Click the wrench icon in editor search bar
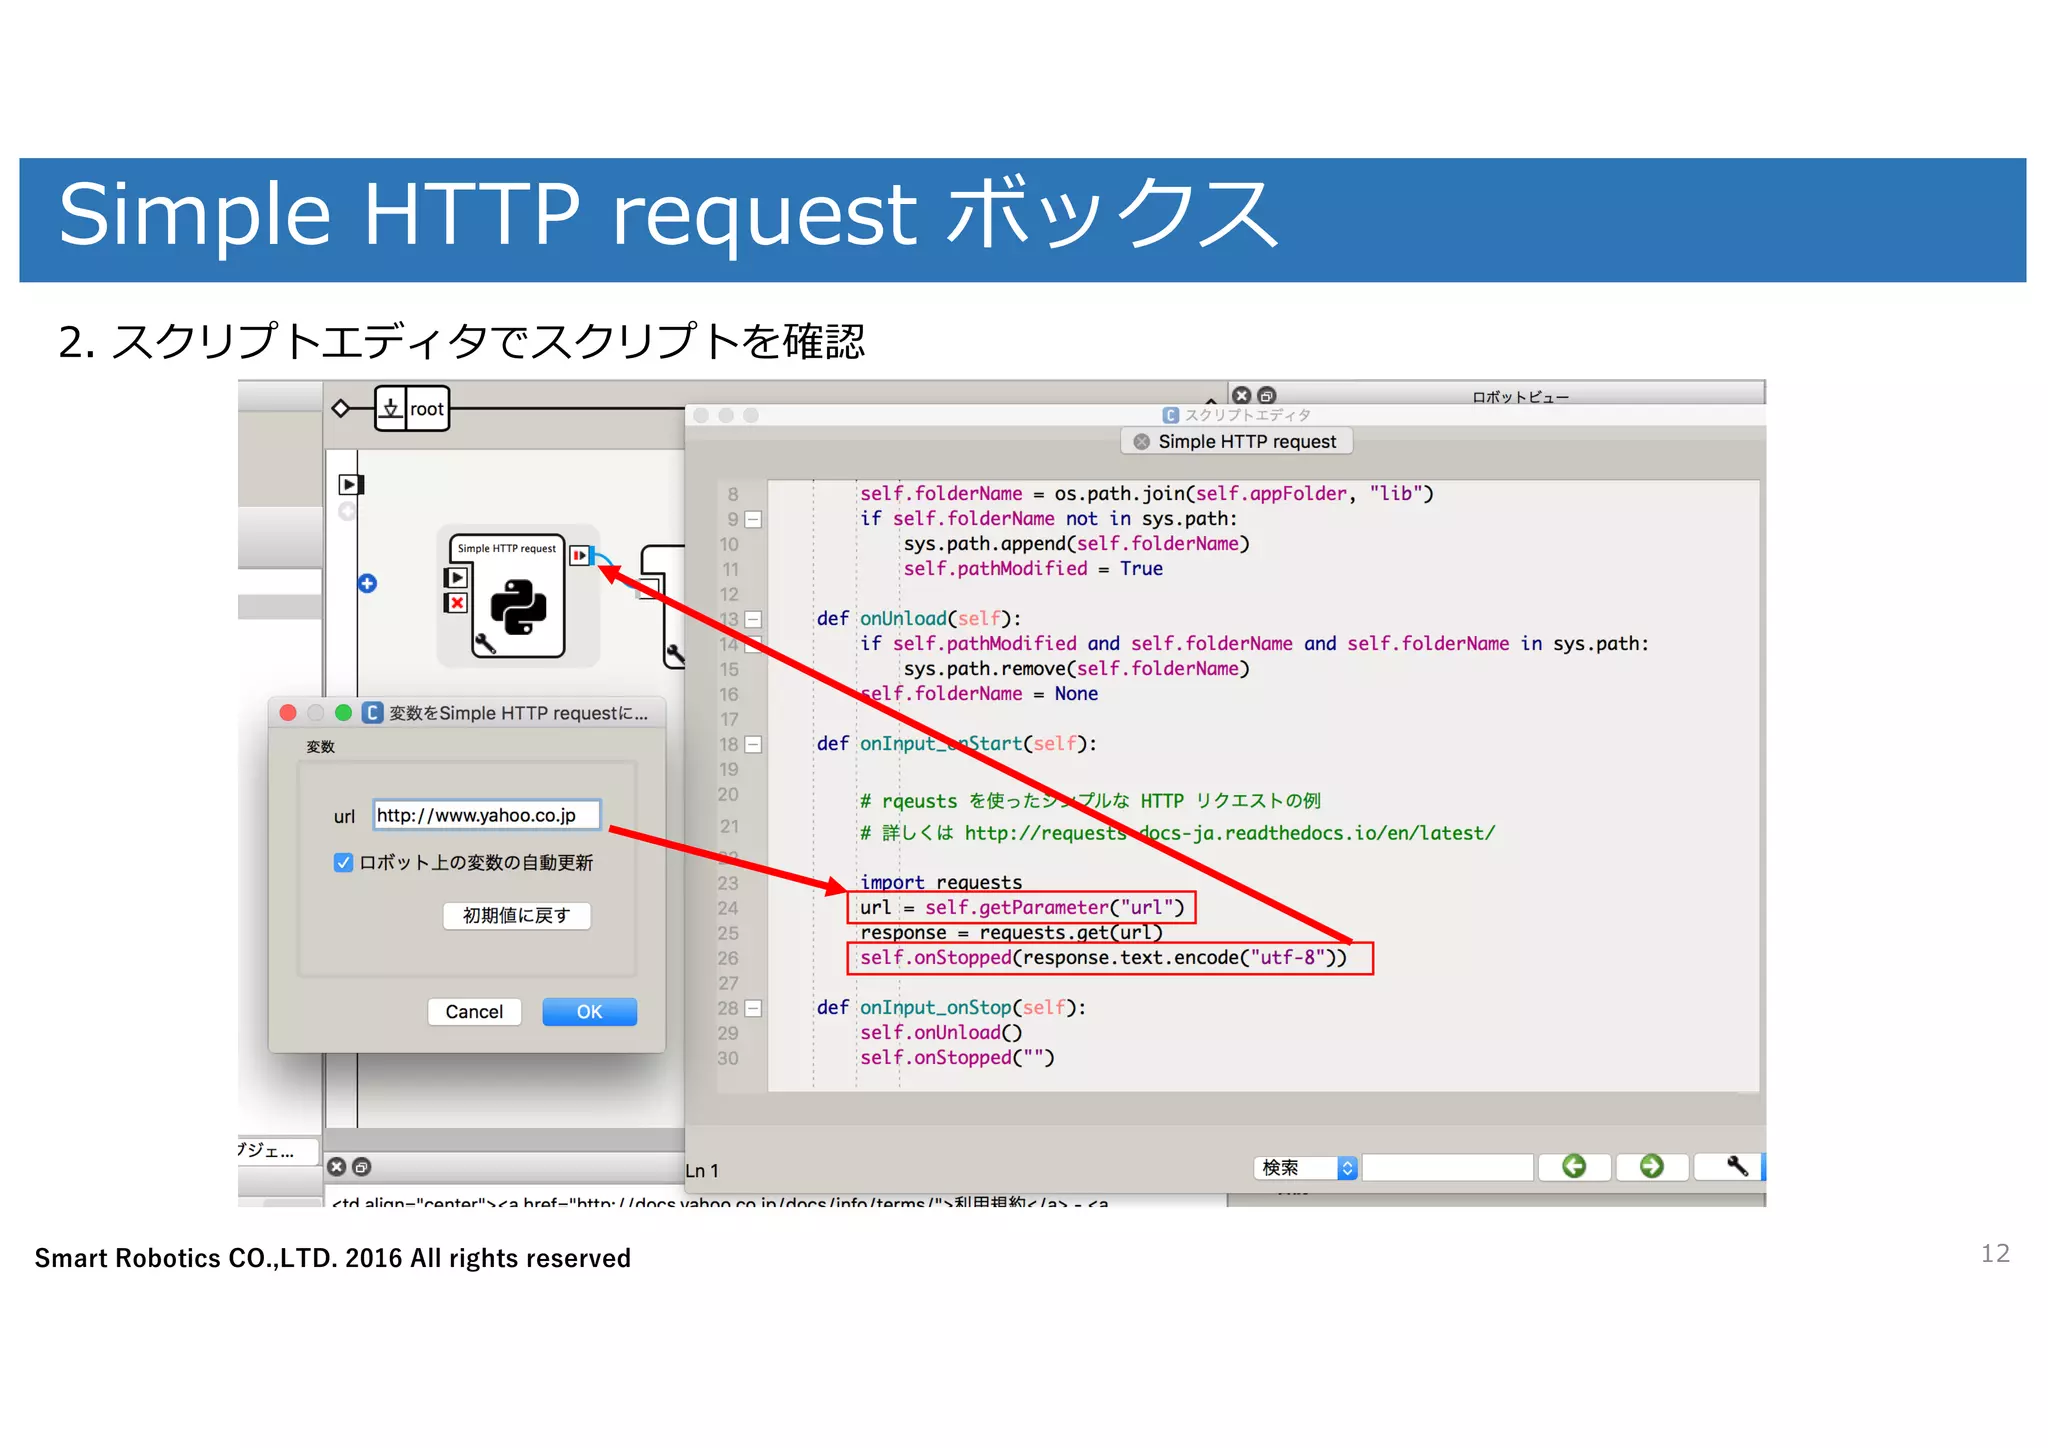Viewport: 2048px width, 1448px height. coord(1737,1166)
